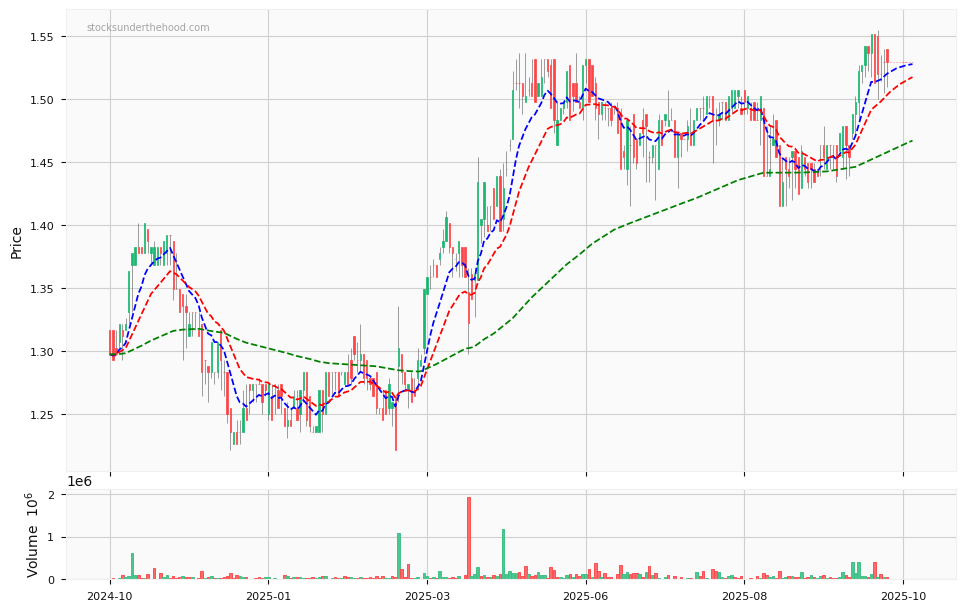This screenshot has height=611, width=966.
Task: Pick the 2025-08 date label
Action: pos(744,597)
